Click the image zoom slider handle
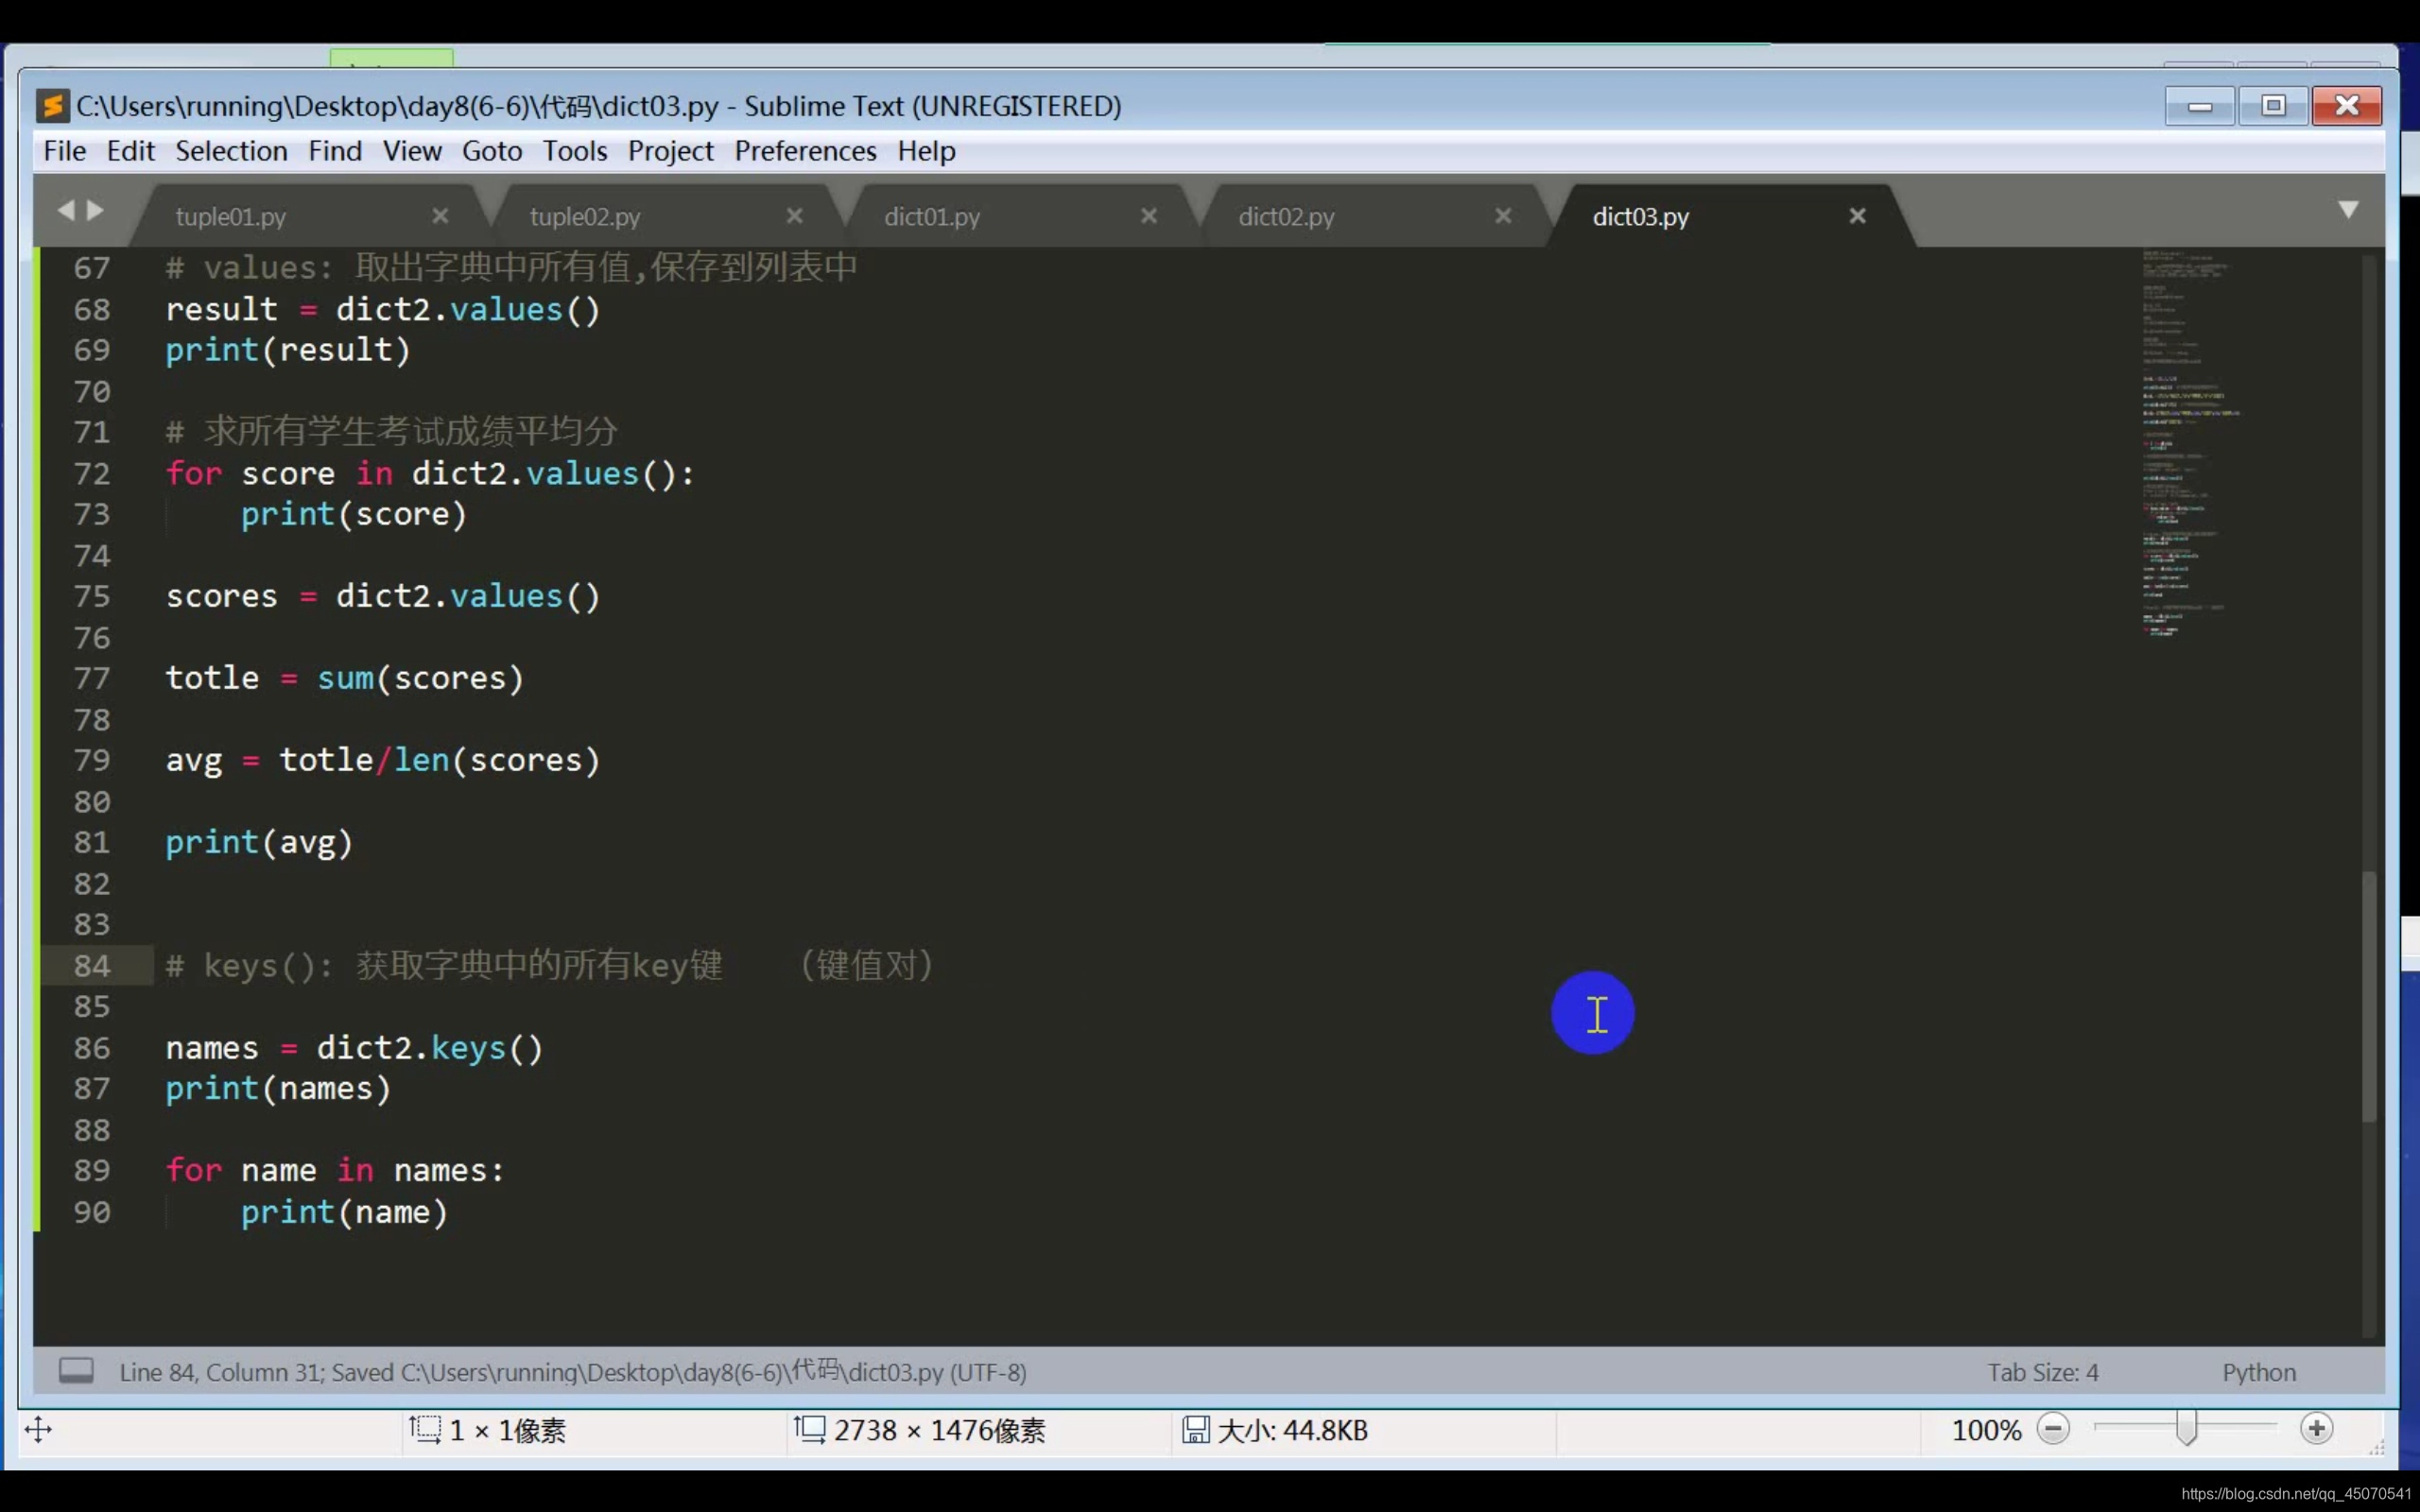 2186,1429
